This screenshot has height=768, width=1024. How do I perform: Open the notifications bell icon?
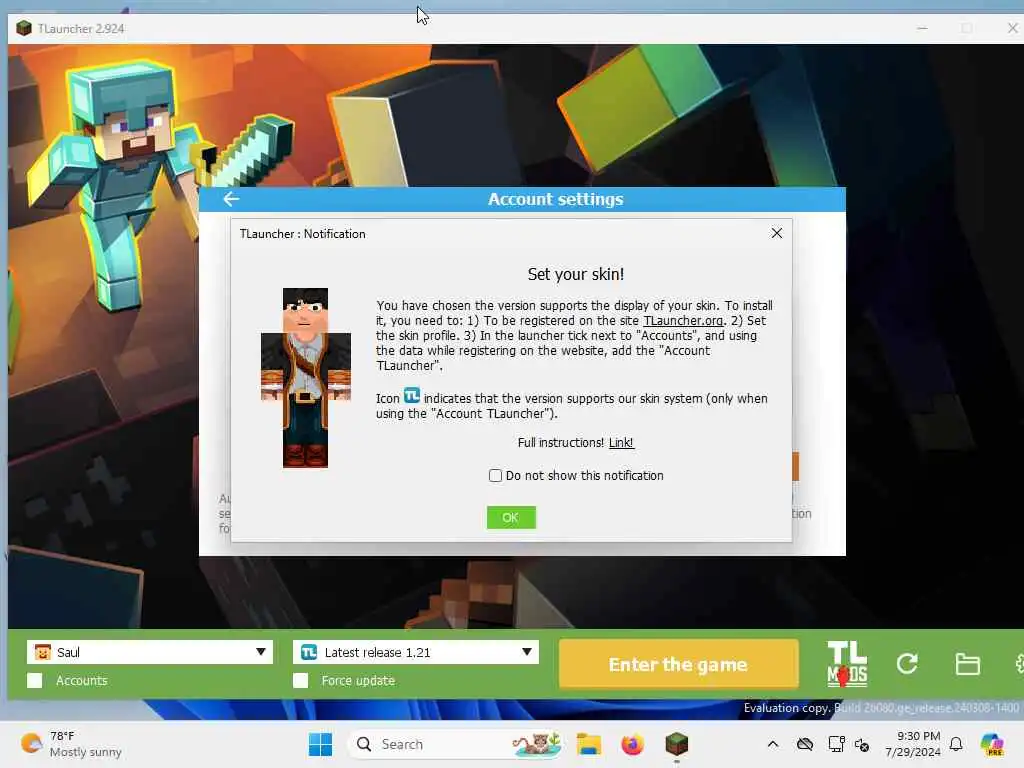[x=956, y=744]
